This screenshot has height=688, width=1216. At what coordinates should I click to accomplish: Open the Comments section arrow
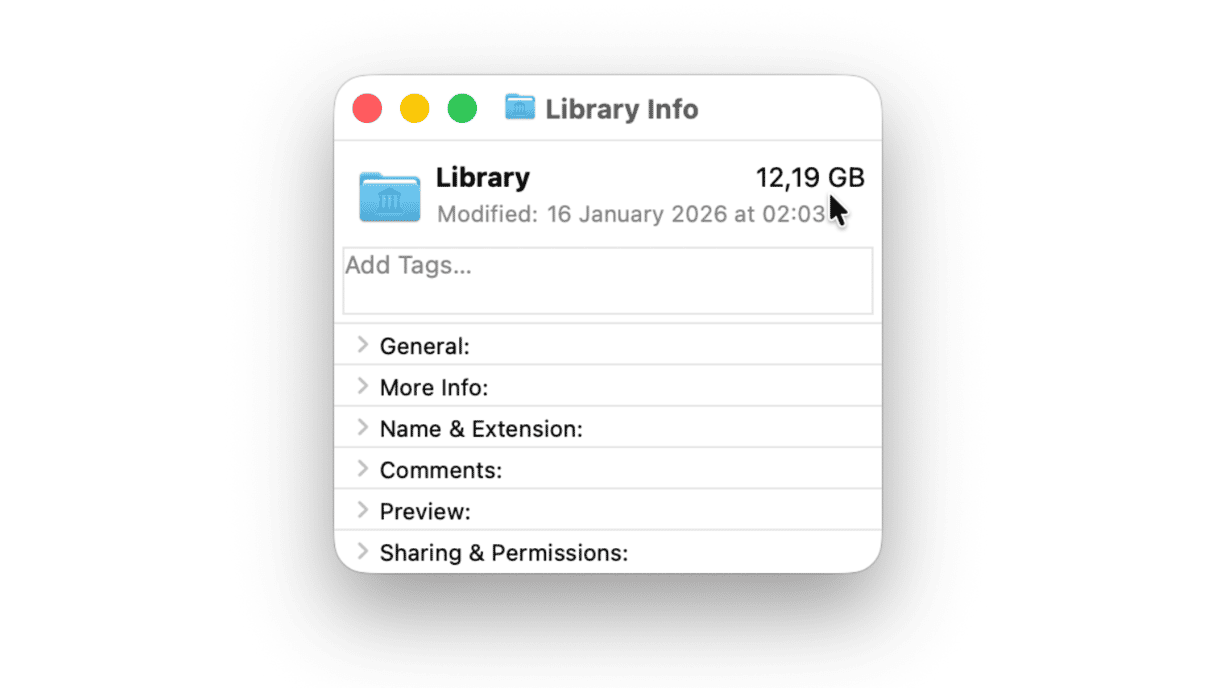click(x=363, y=469)
